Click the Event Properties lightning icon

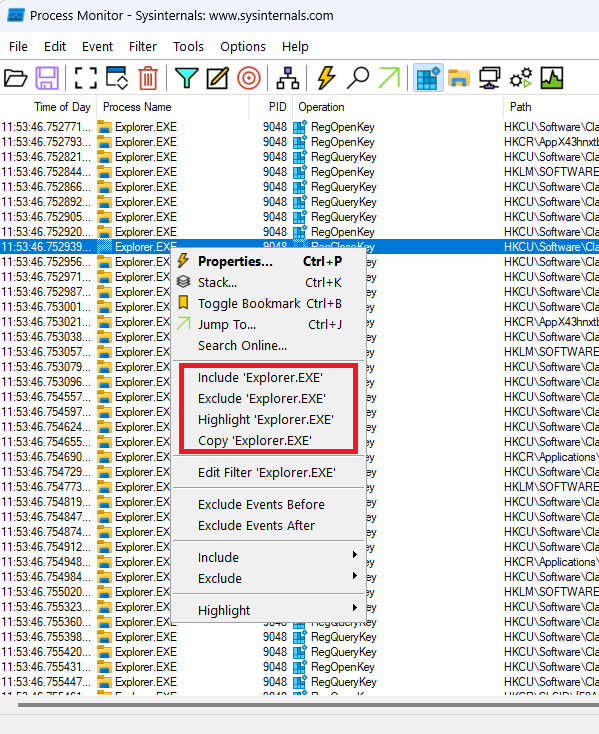[x=327, y=78]
